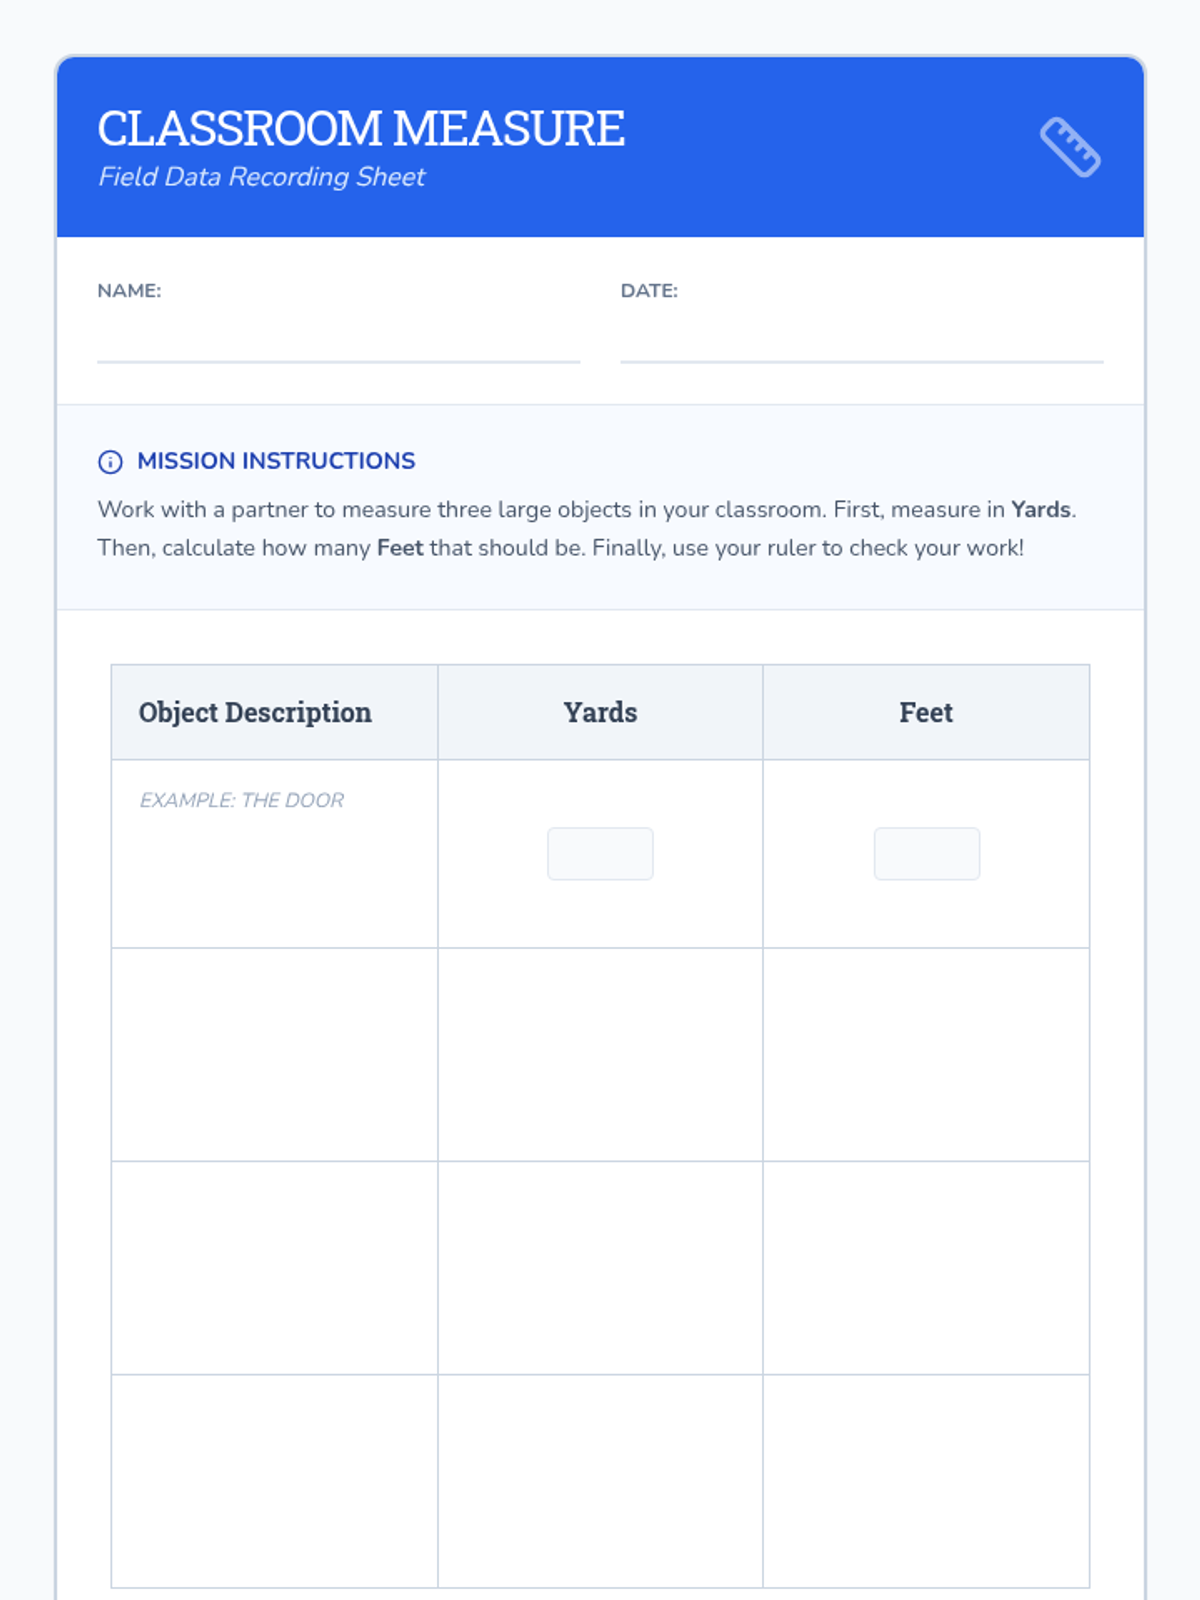Click second row object description cell
1200x1600 pixels.
(274, 1055)
